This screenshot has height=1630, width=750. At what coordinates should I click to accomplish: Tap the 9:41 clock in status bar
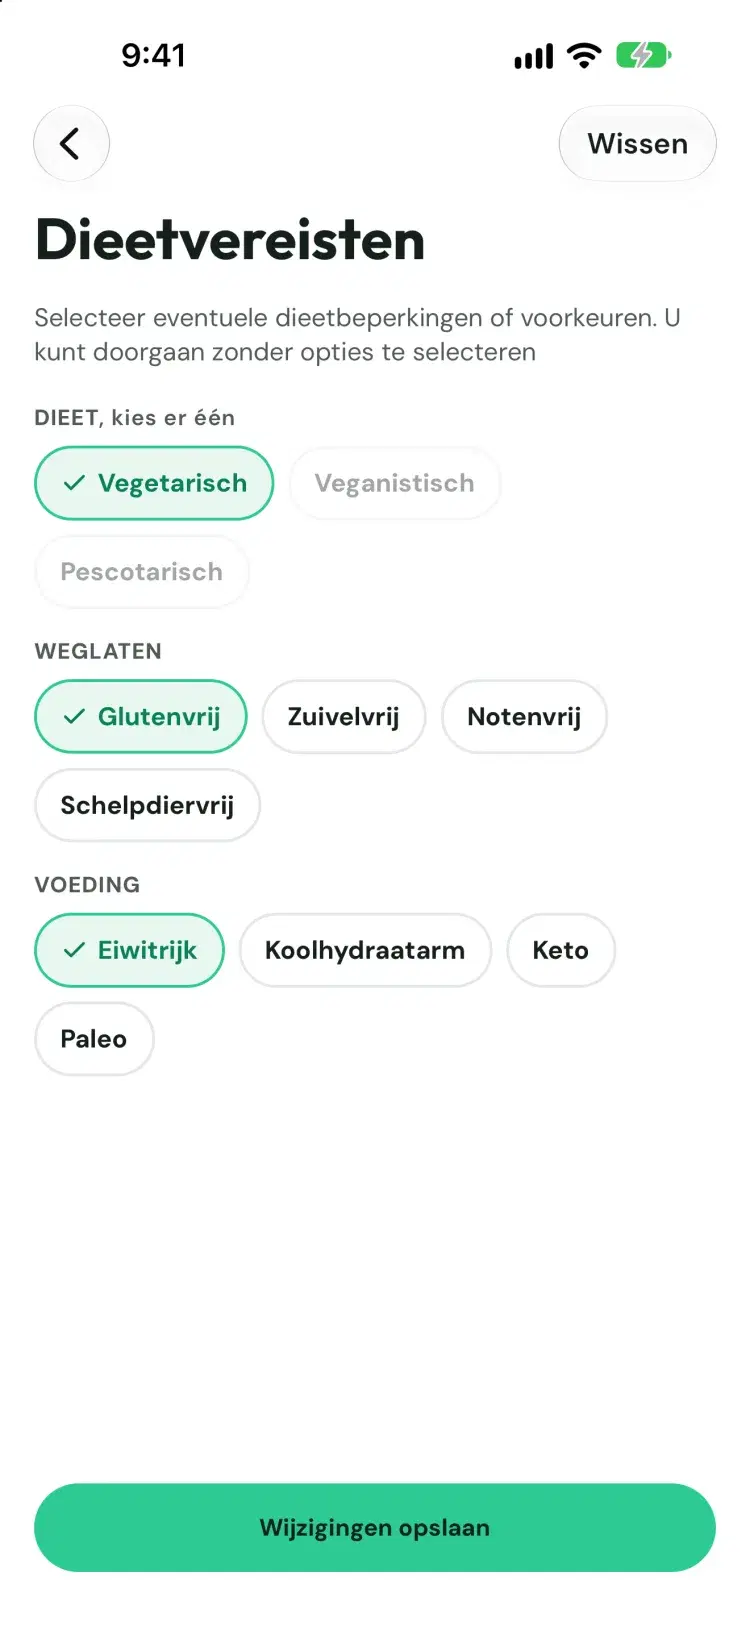[153, 55]
